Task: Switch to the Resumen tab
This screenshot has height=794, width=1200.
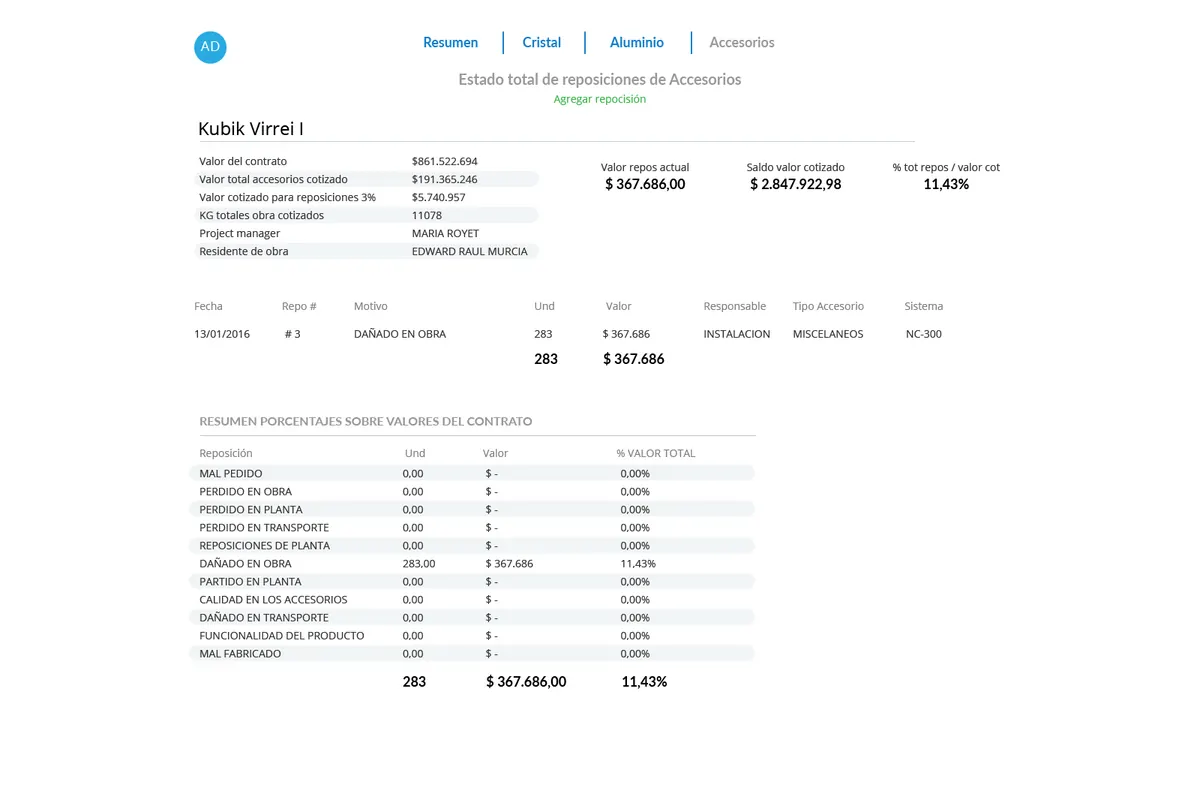Action: click(450, 43)
